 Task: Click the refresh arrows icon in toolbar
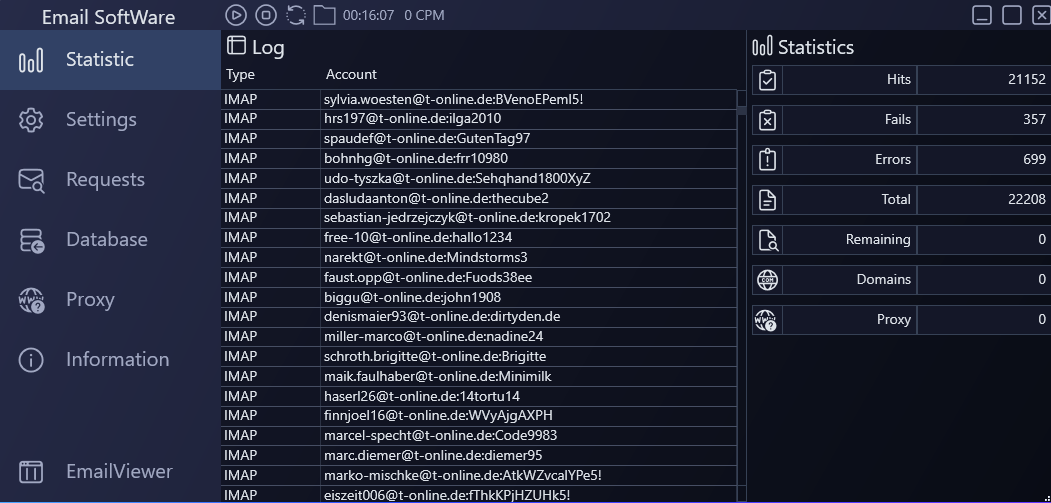[295, 15]
